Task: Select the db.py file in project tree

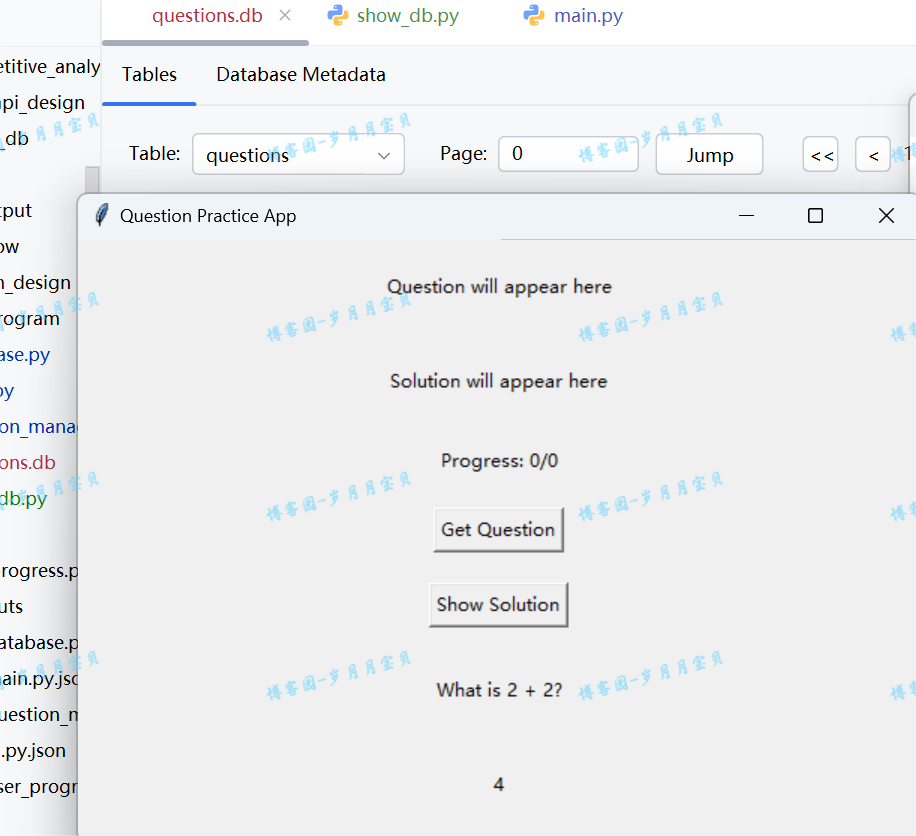Action: pos(23,499)
